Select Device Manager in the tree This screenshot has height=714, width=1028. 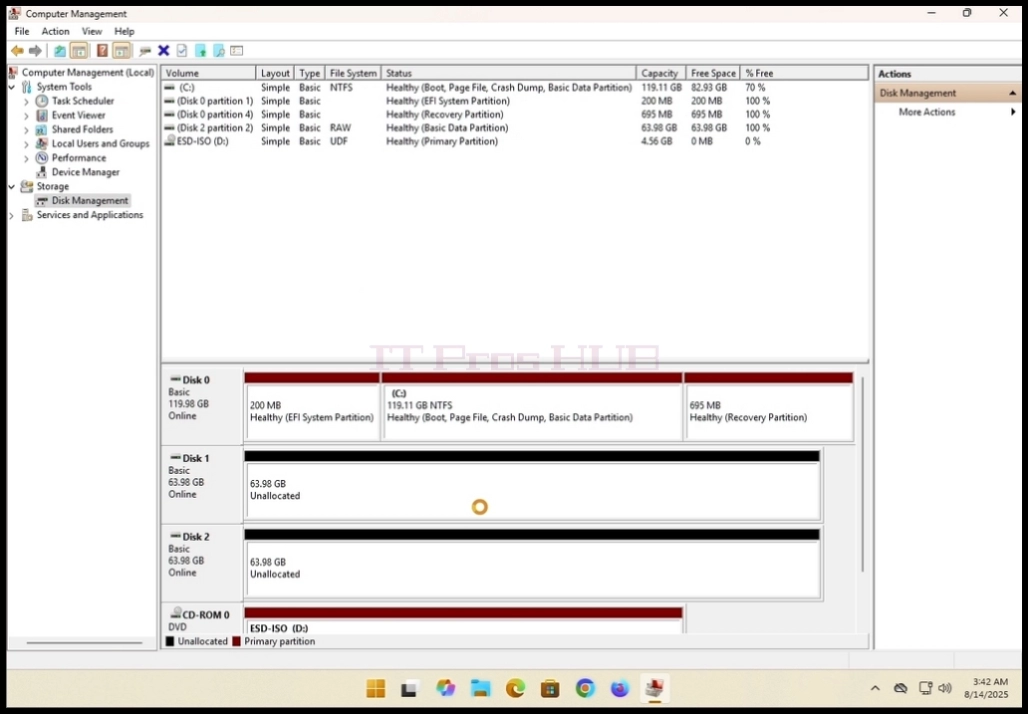pos(85,172)
